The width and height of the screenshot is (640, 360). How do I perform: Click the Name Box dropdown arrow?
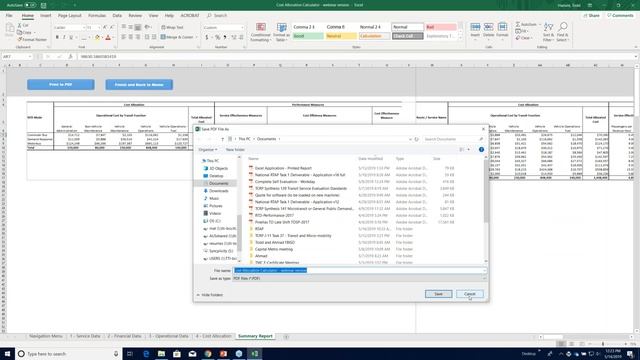tap(30, 57)
